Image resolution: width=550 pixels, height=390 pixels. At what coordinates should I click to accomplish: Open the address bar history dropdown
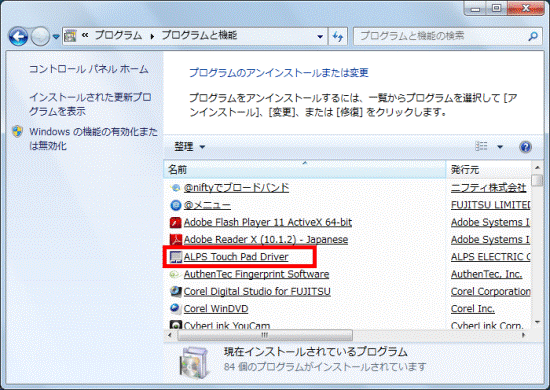click(x=320, y=36)
